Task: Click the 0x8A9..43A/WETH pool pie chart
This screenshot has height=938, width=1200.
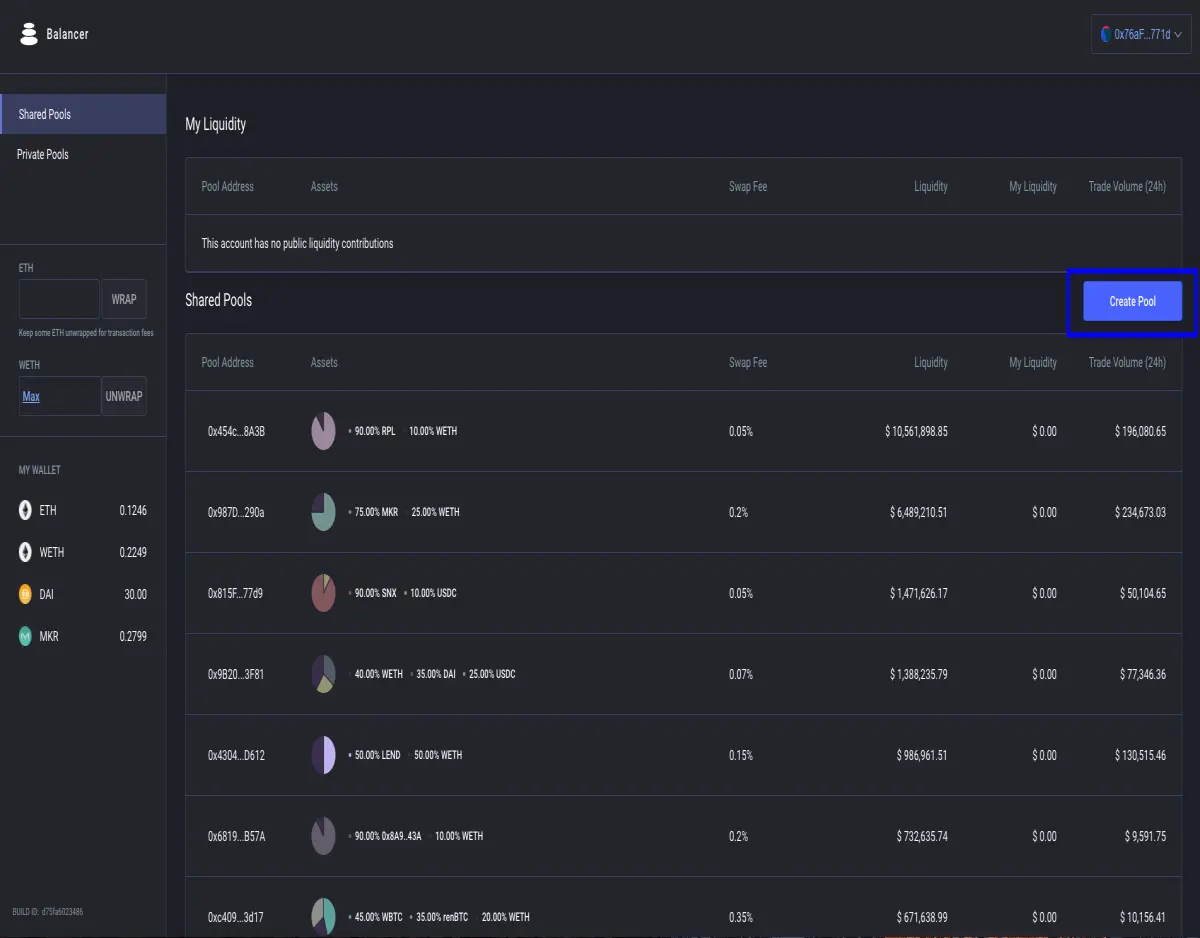Action: (x=323, y=836)
